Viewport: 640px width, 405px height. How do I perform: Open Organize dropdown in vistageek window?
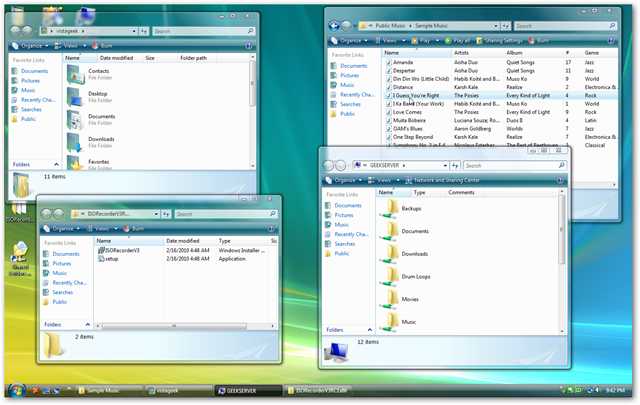pyautogui.click(x=34, y=46)
